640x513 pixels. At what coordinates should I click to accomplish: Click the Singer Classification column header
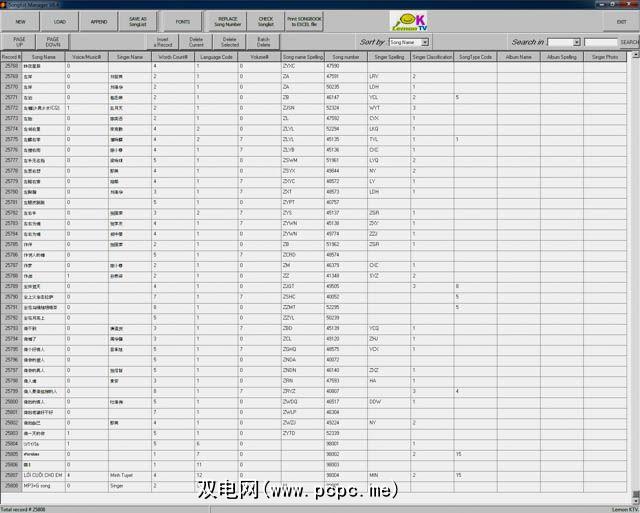[x=432, y=57]
